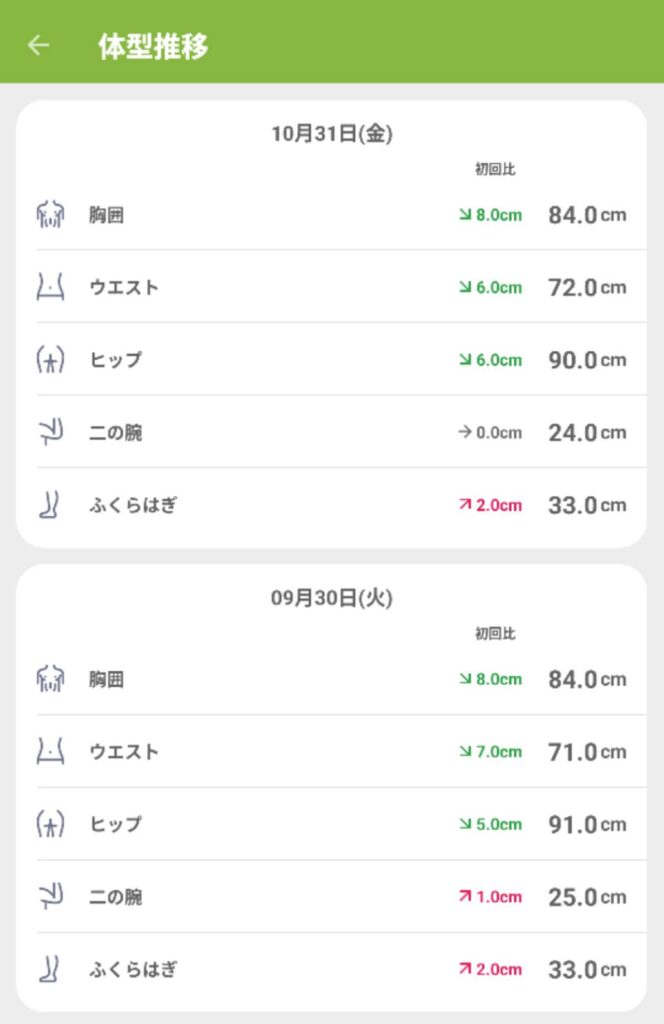Click the calf icon for 10月31日
The width and height of the screenshot is (664, 1024).
50,505
